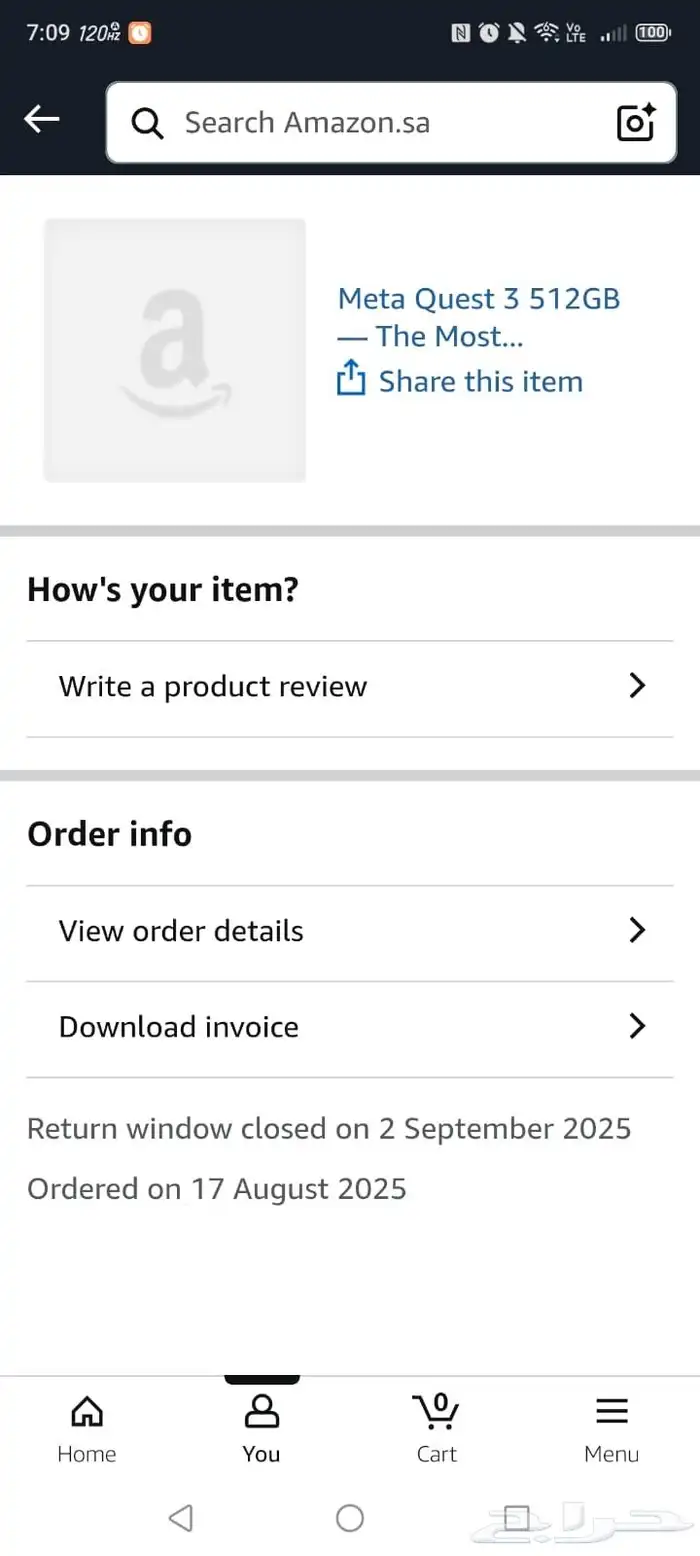Viewport: 700px width, 1556px height.
Task: Tap the You profile icon
Action: click(261, 1412)
